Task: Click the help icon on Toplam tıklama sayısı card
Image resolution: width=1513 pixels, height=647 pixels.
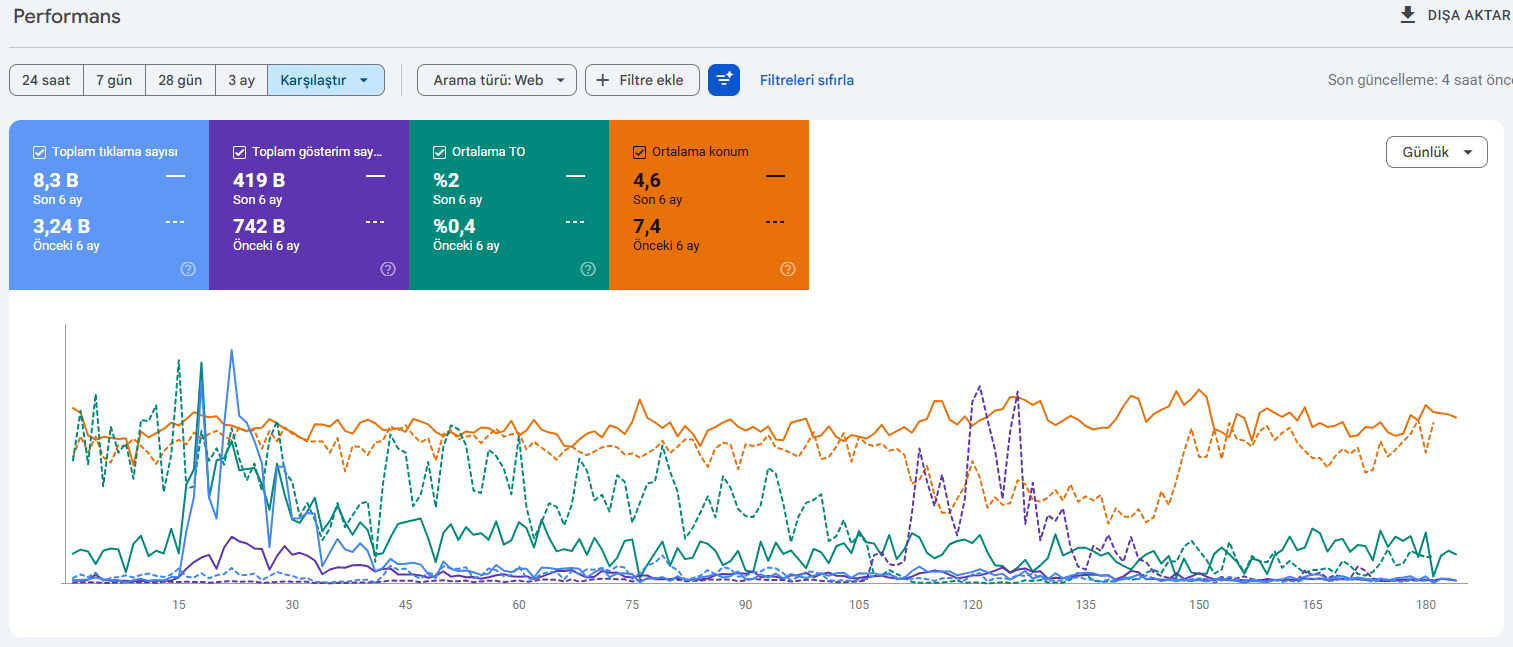Action: 188,269
